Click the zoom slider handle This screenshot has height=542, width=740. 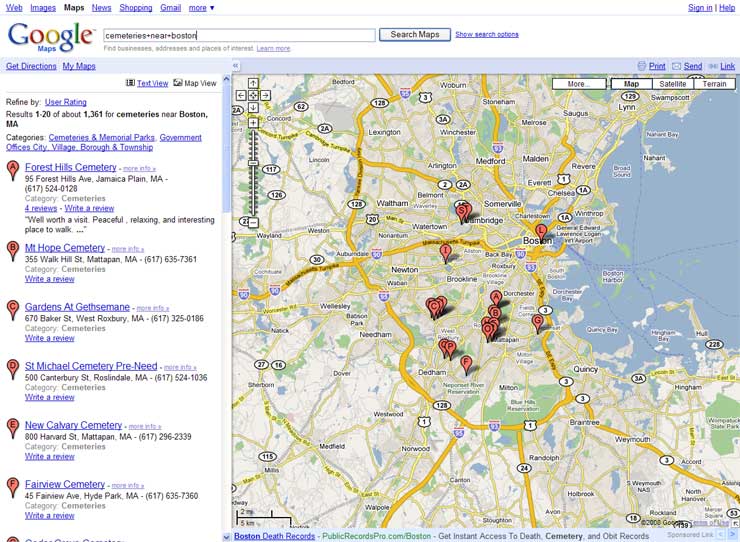[x=253, y=163]
